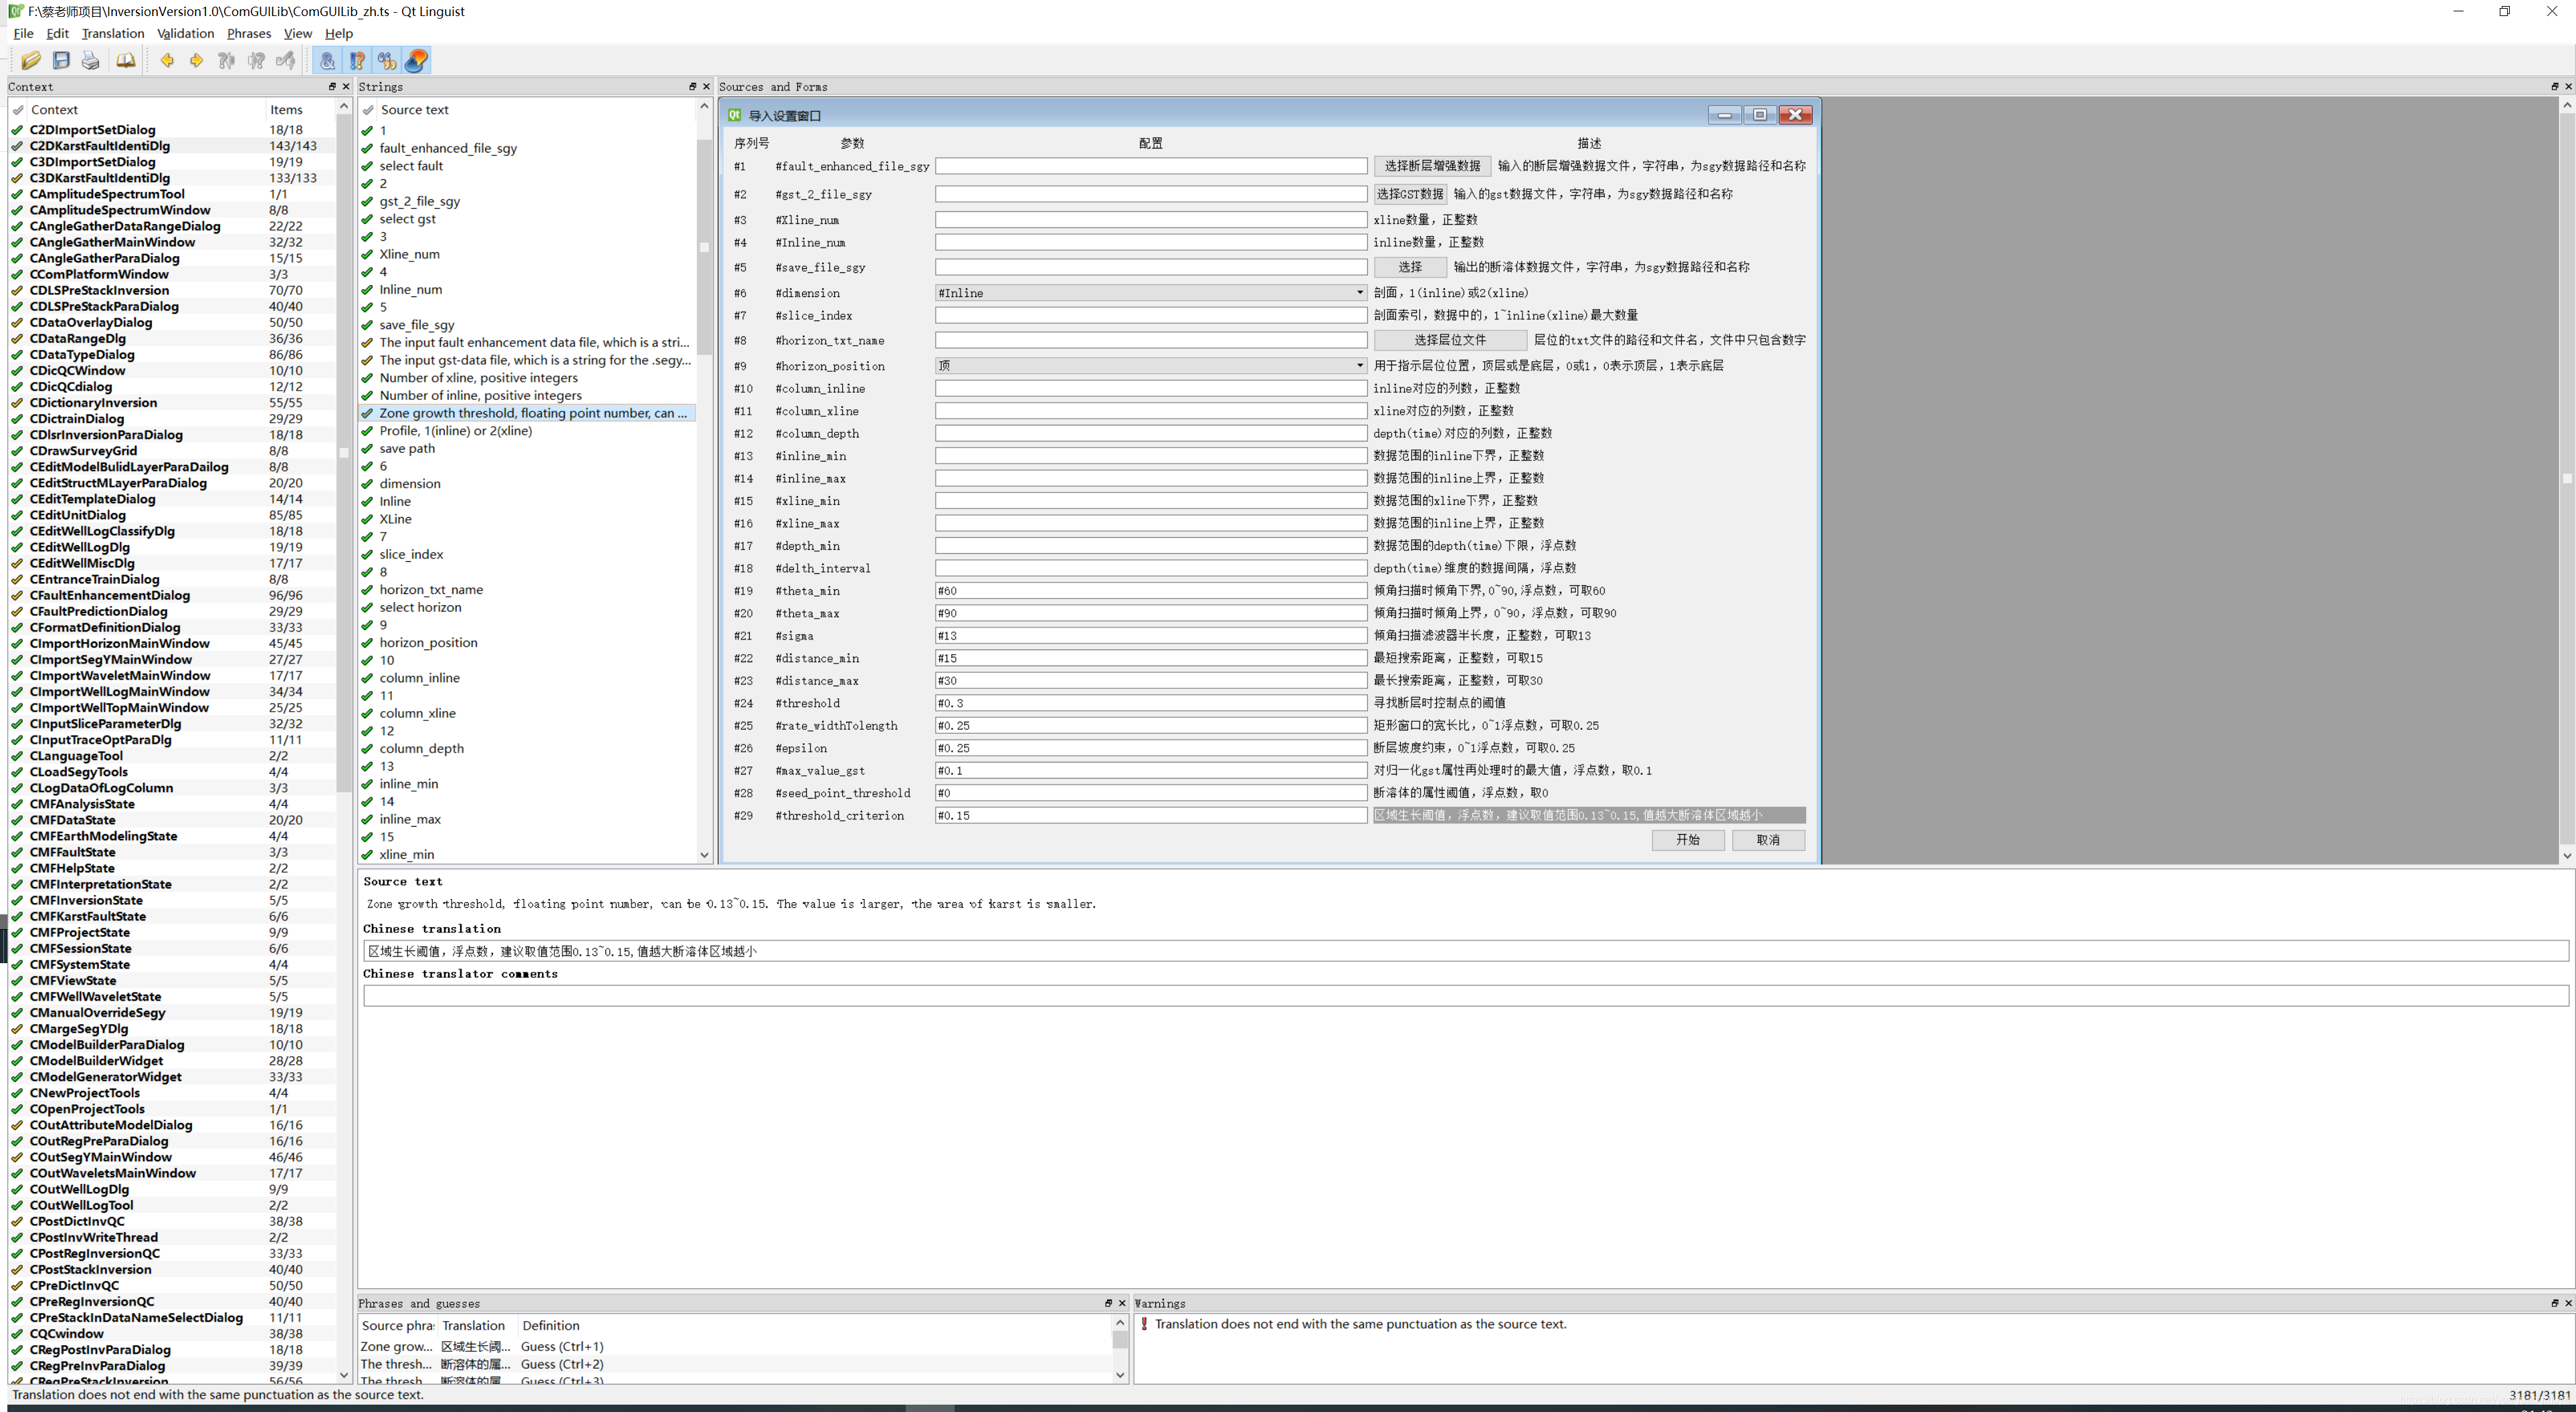The width and height of the screenshot is (2576, 1412).
Task: Toggle done checkmark for 'select gst' string
Action: point(367,219)
